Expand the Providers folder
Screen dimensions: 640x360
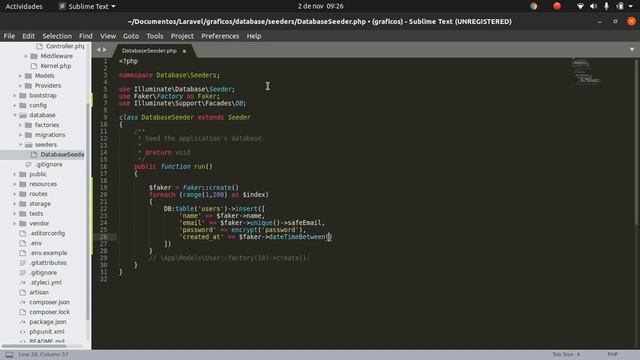click(x=20, y=85)
